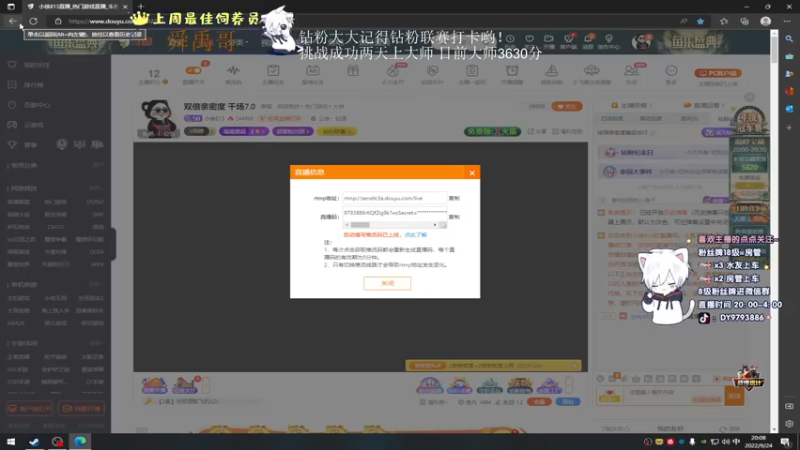Open the 直播回看 link with chevron

click(705, 105)
